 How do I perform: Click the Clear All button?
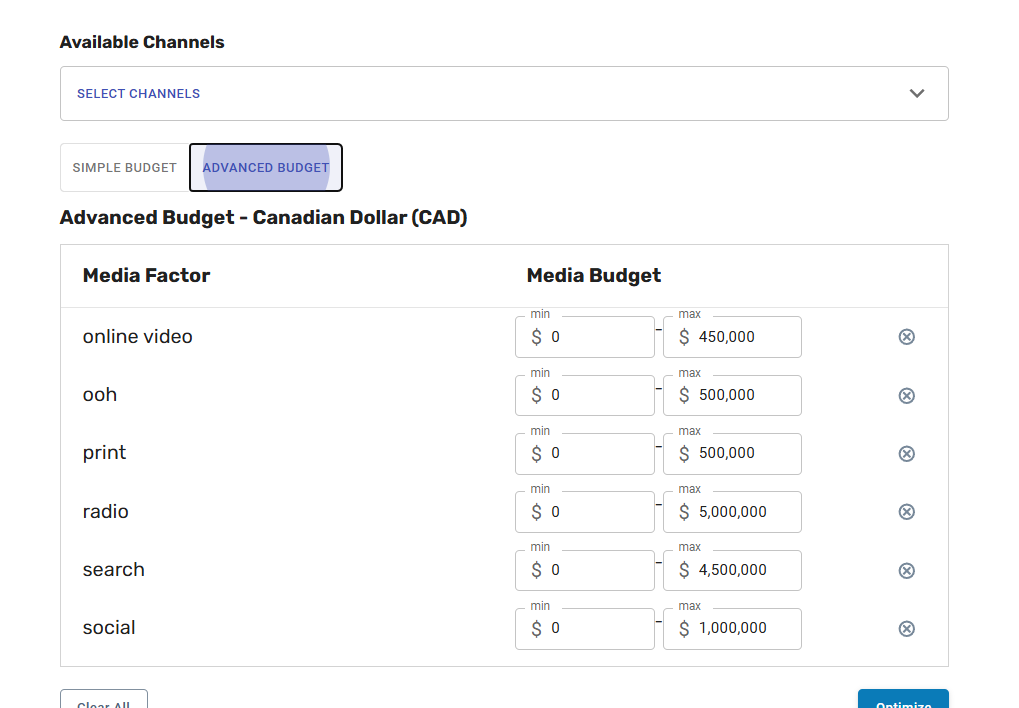104,699
